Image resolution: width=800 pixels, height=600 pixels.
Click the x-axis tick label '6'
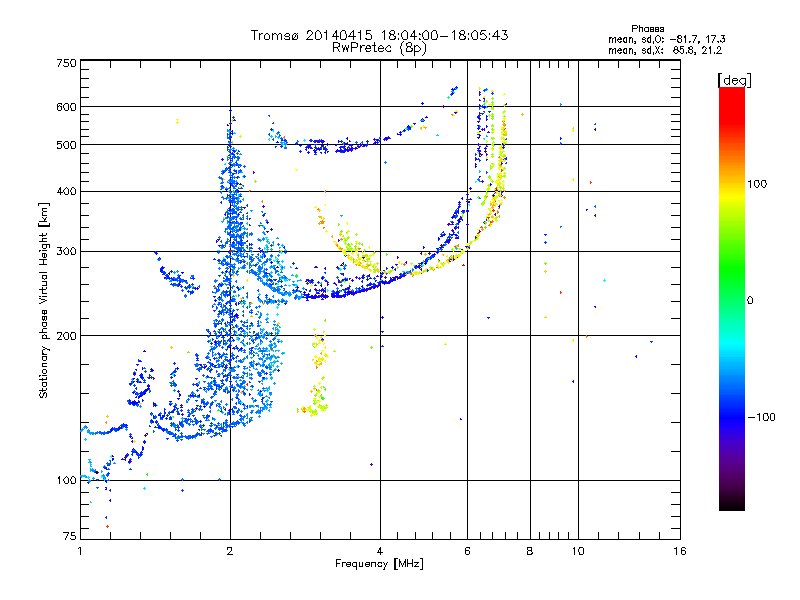pos(467,551)
